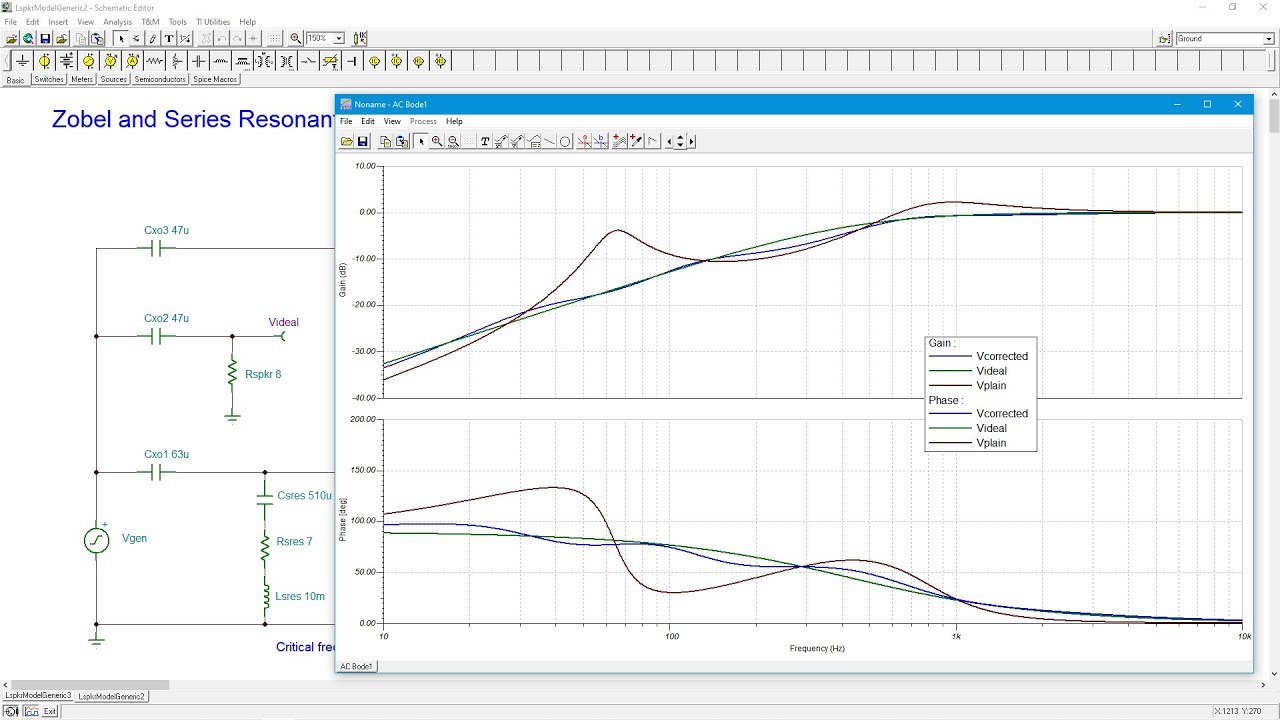Click the Open file icon in Schematic Editor toolbar
This screenshot has width=1280, height=720.
click(x=12, y=39)
